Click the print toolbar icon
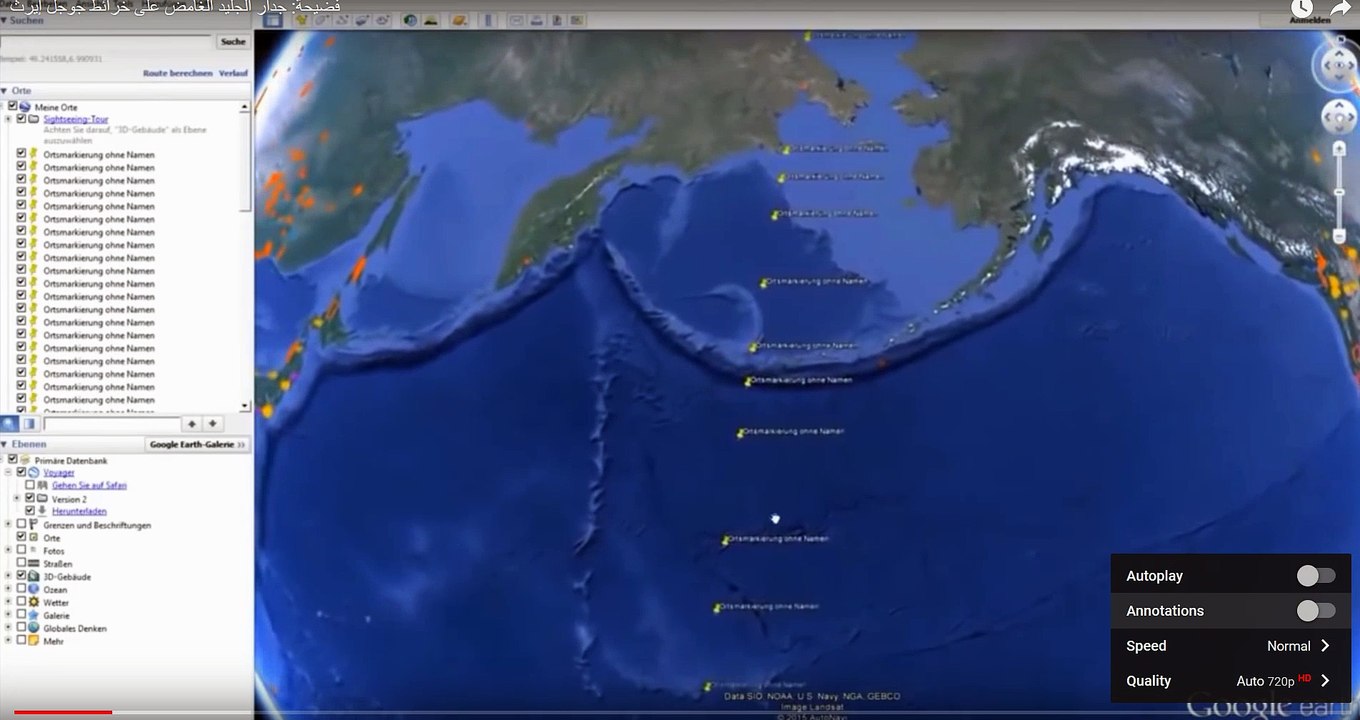This screenshot has width=1360, height=720. [x=537, y=20]
